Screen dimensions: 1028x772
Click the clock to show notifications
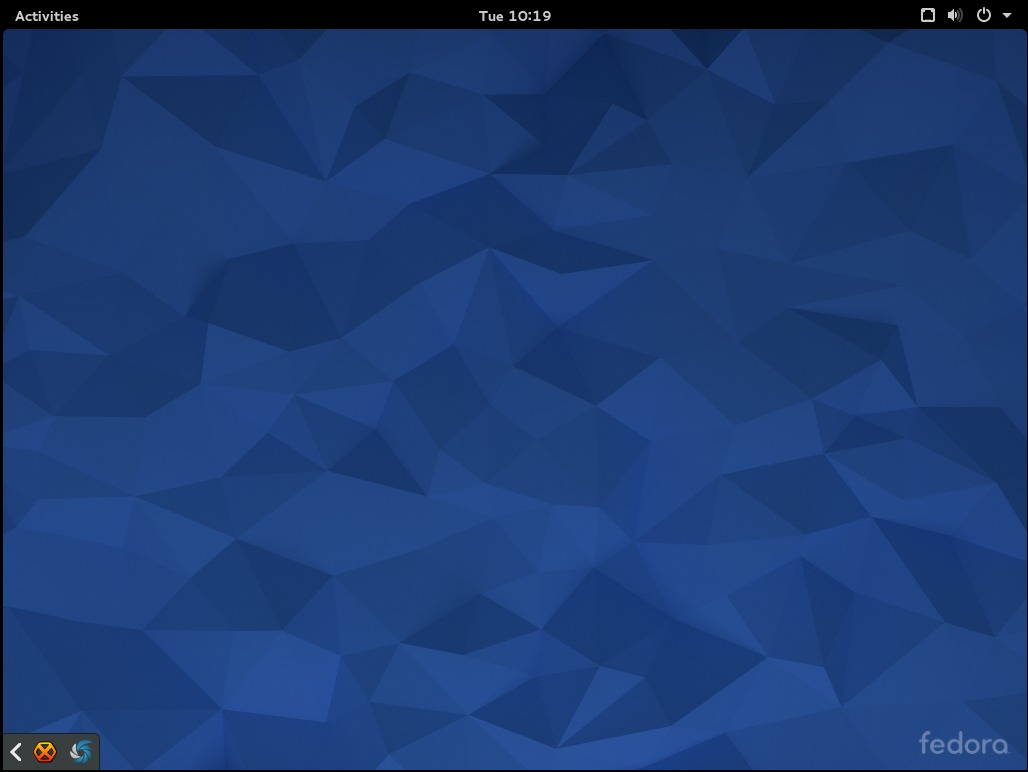(x=514, y=15)
